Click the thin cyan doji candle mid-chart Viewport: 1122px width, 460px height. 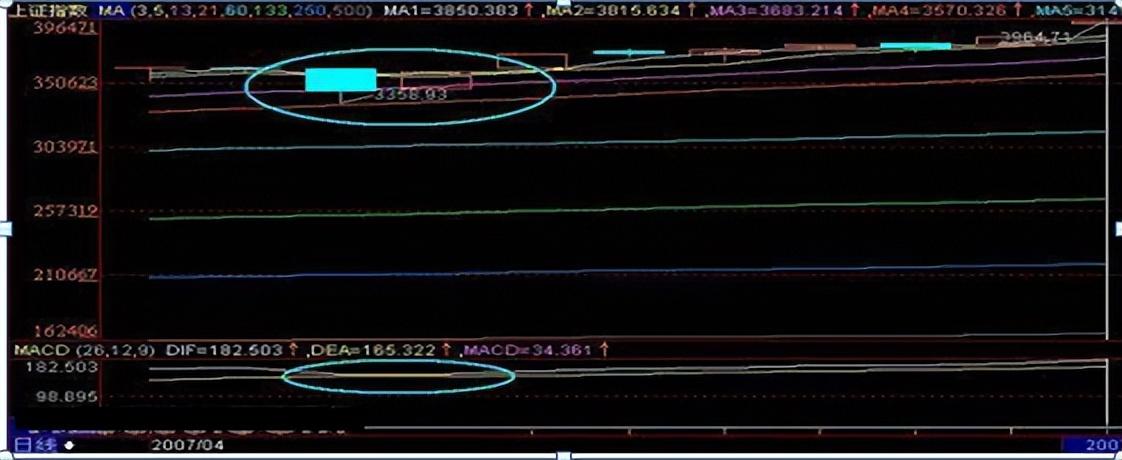(x=628, y=52)
